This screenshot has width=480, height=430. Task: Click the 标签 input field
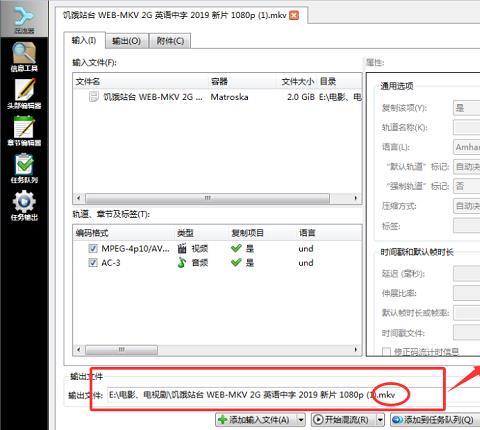467,226
